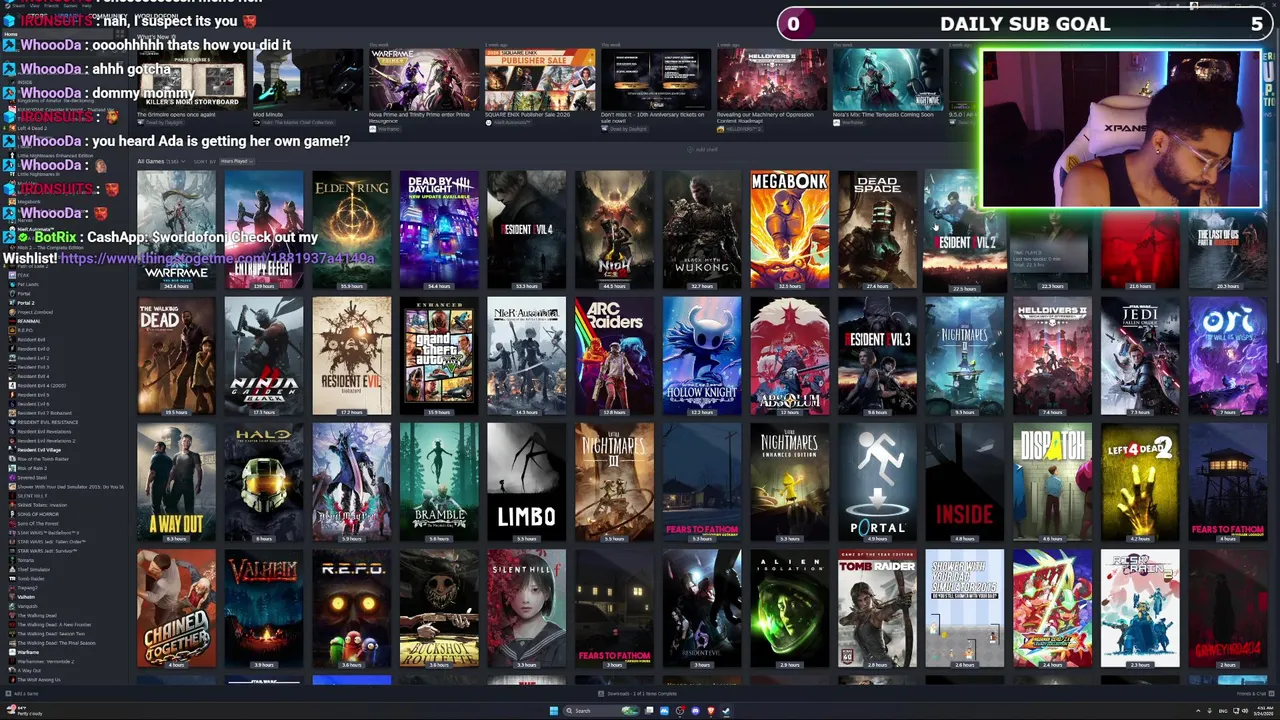Viewport: 1280px width, 720px height.
Task: Select NieR Automata game cover
Action: [x=527, y=356]
